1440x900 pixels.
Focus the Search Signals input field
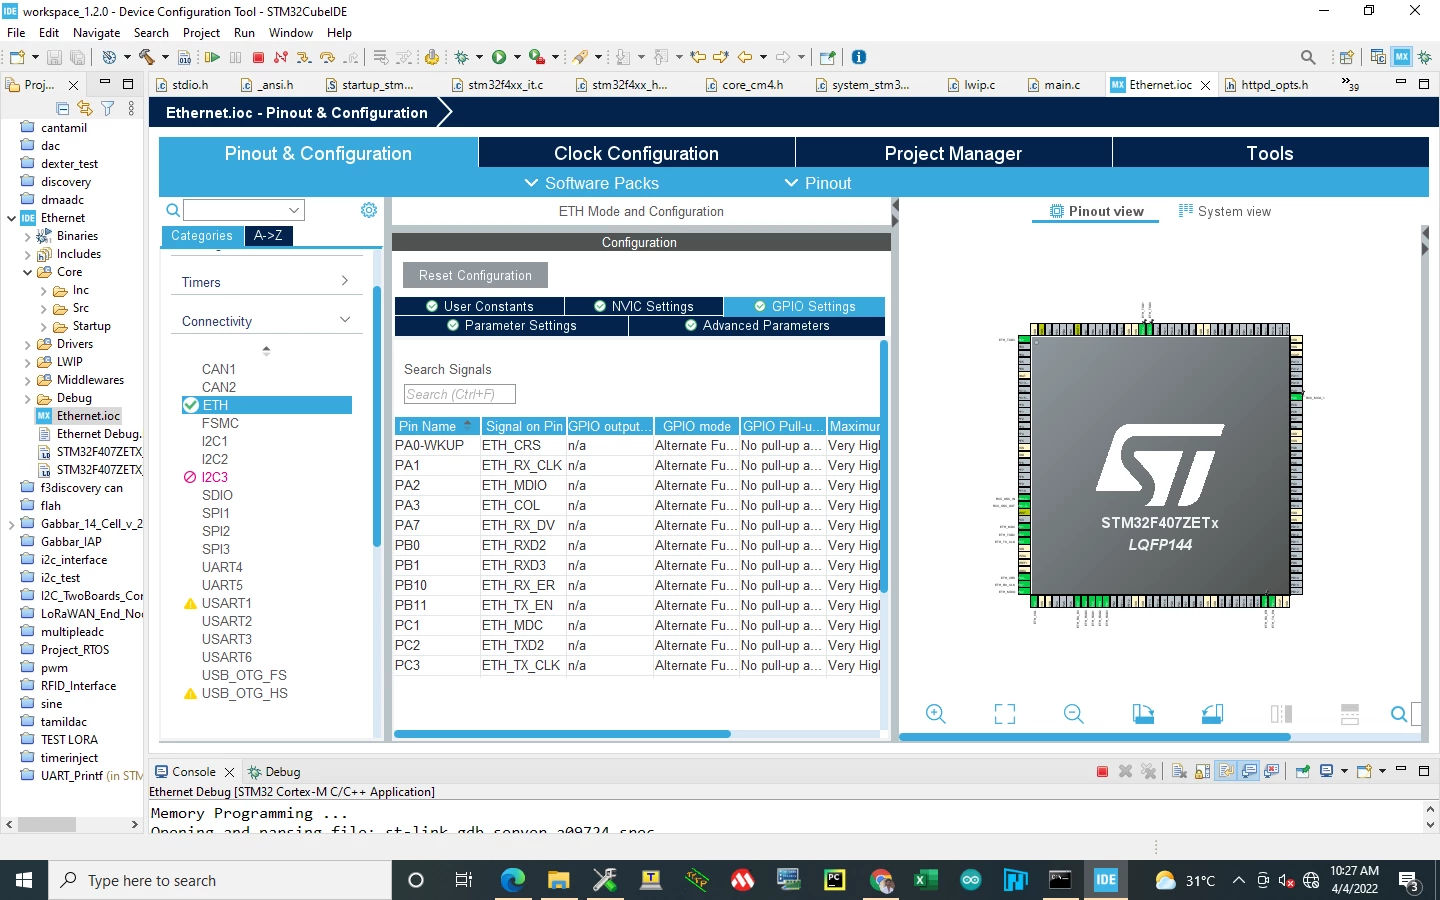[460, 394]
